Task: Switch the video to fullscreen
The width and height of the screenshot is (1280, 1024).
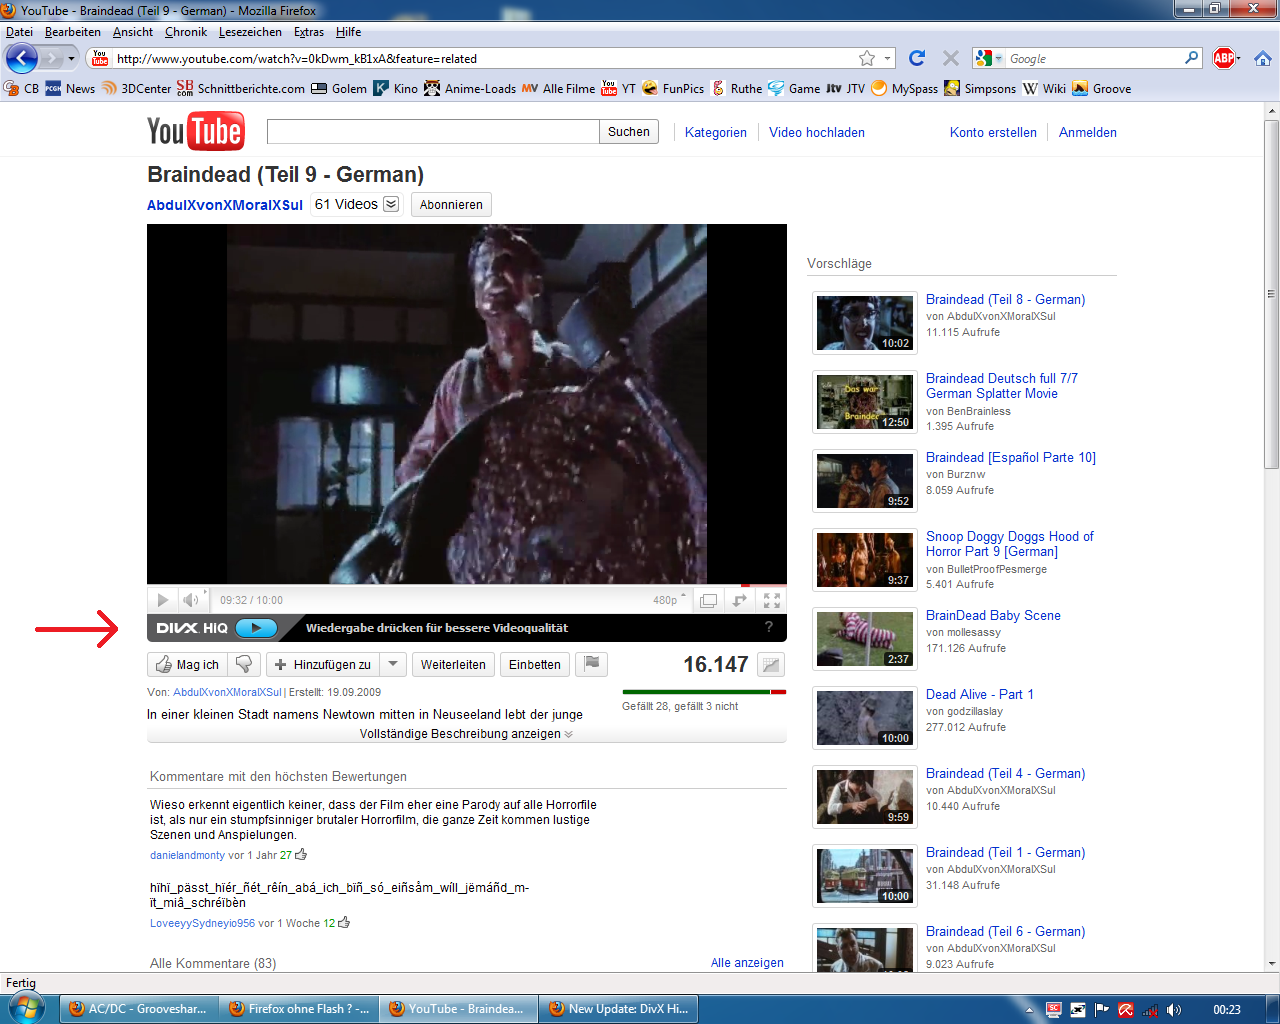Action: point(772,600)
